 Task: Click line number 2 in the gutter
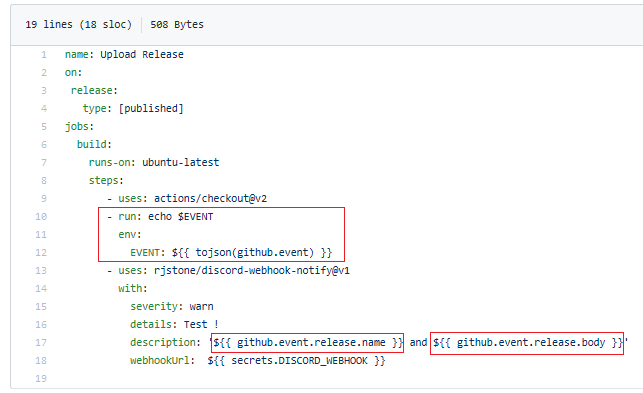(x=44, y=73)
